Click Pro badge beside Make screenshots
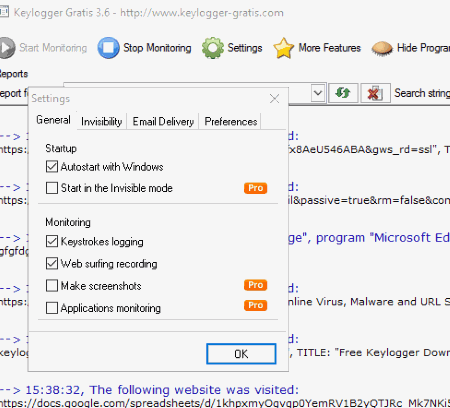This screenshot has width=450, height=408. coord(256,285)
